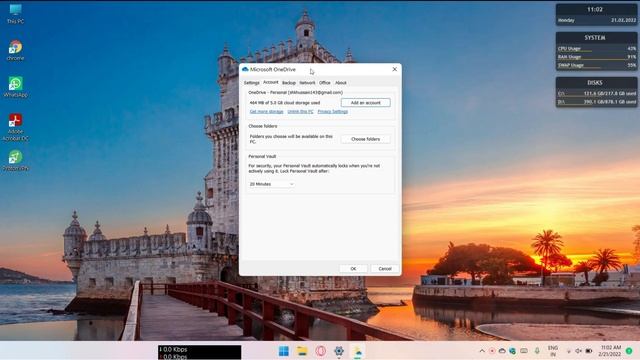Click the CPU Usage bar in widget

(x=596, y=49)
